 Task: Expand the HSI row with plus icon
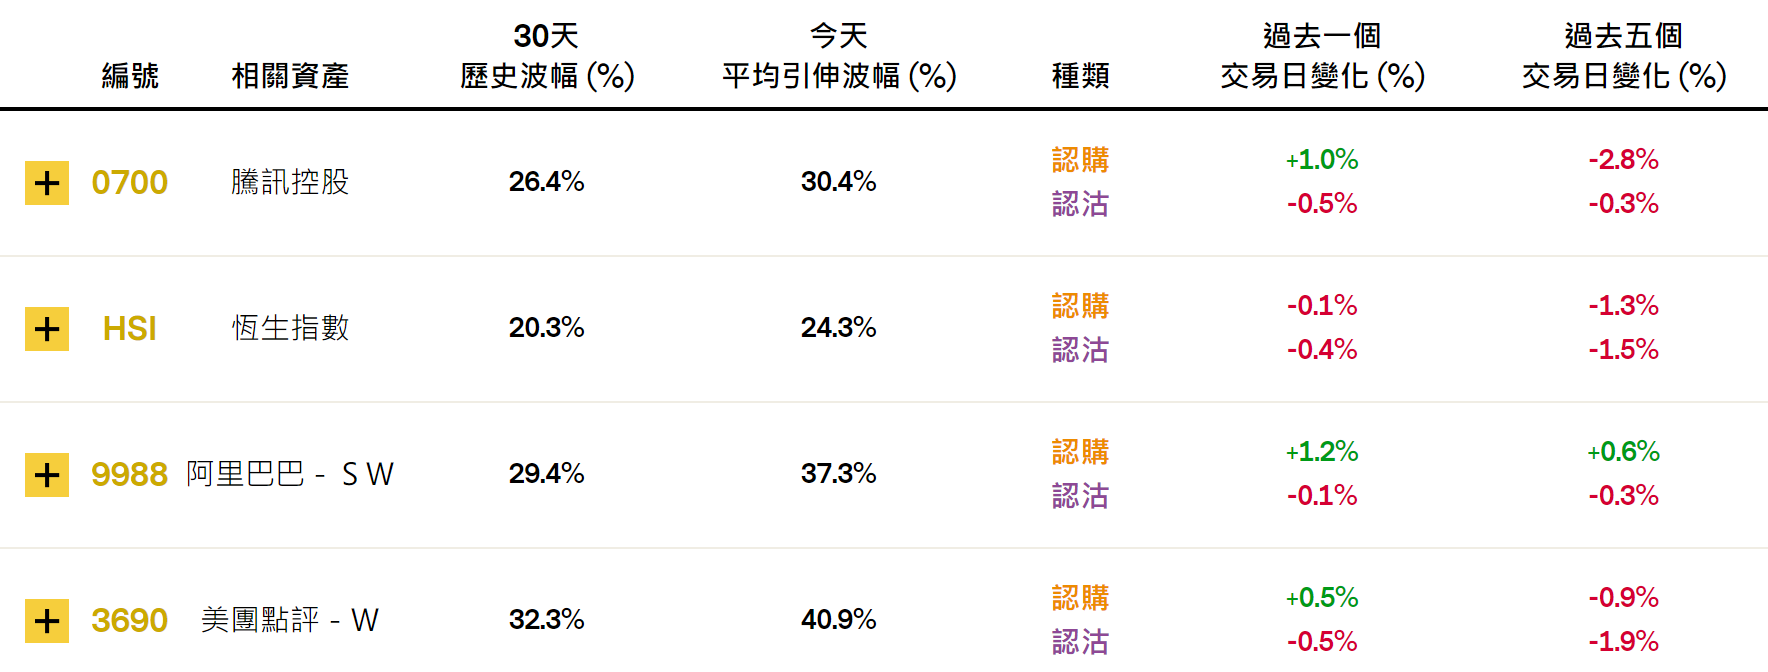click(x=47, y=329)
